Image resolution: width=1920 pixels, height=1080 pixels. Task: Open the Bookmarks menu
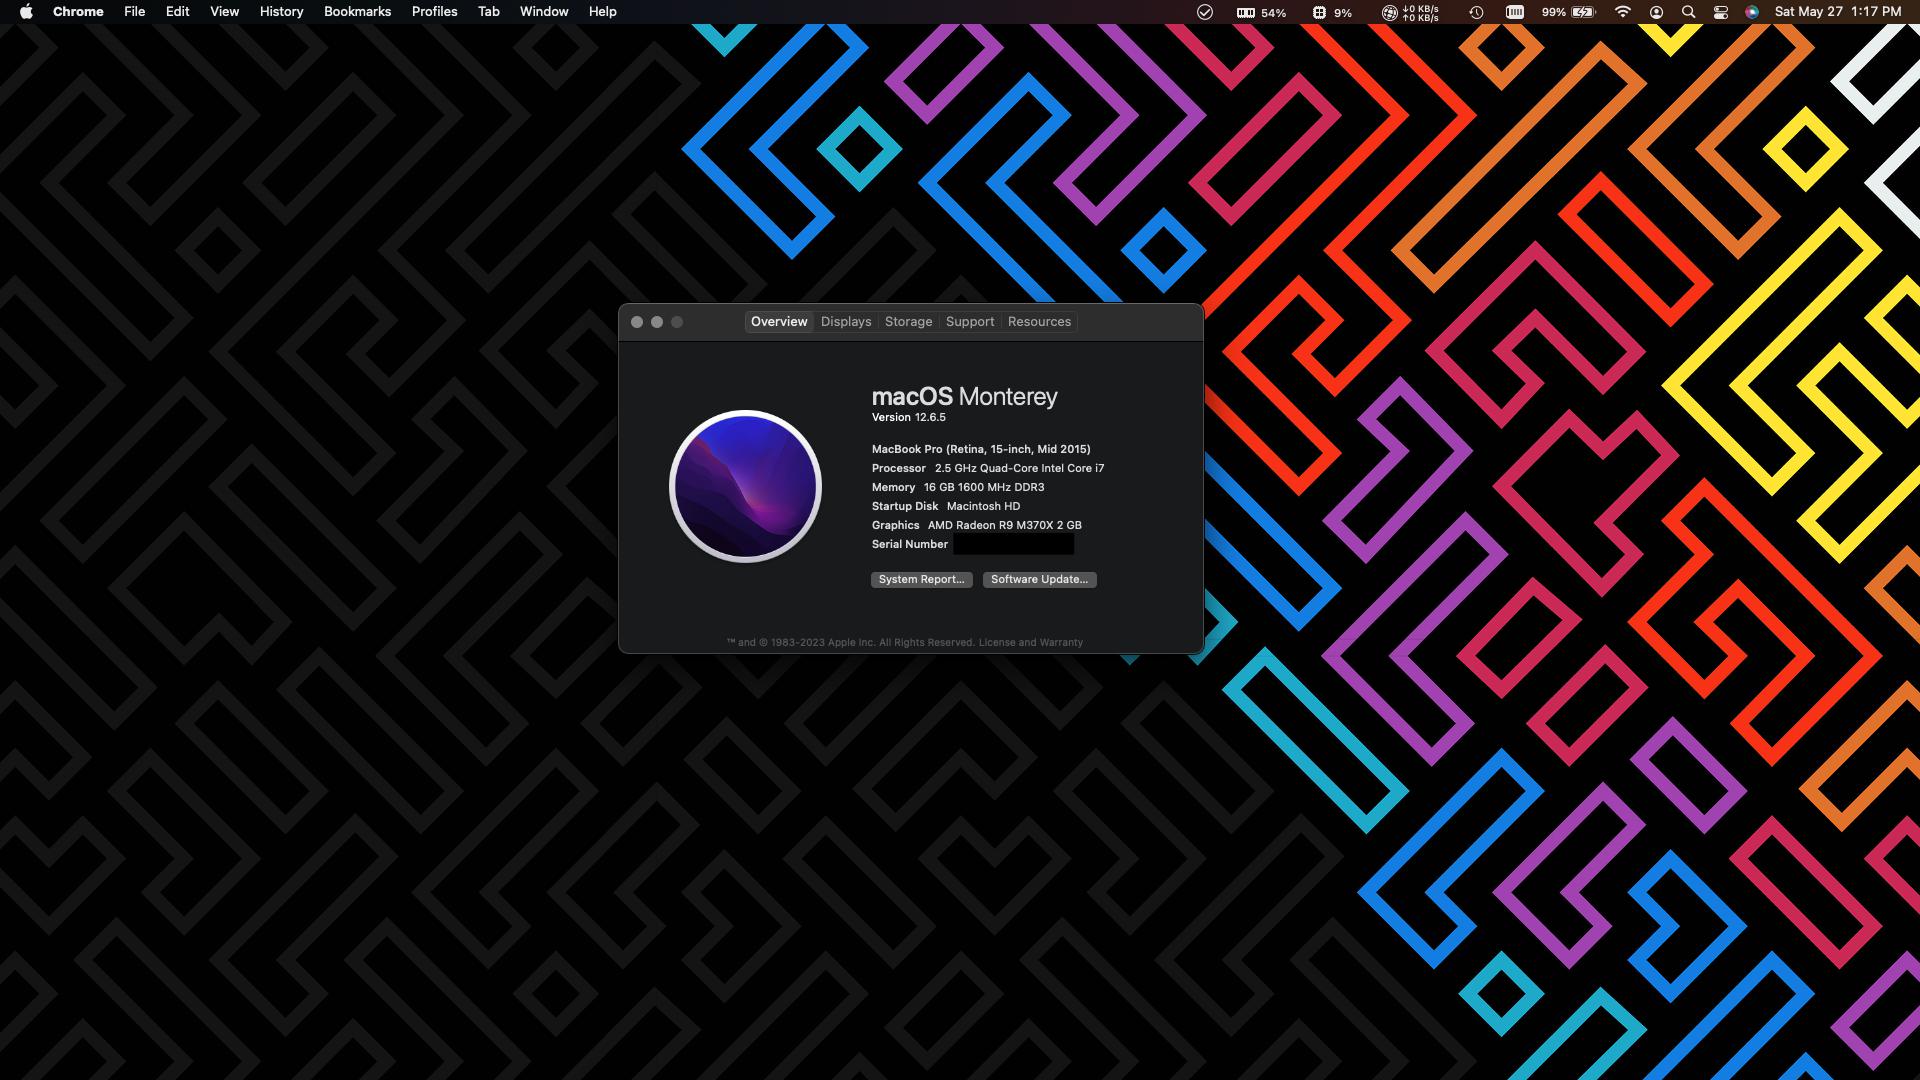tap(357, 12)
